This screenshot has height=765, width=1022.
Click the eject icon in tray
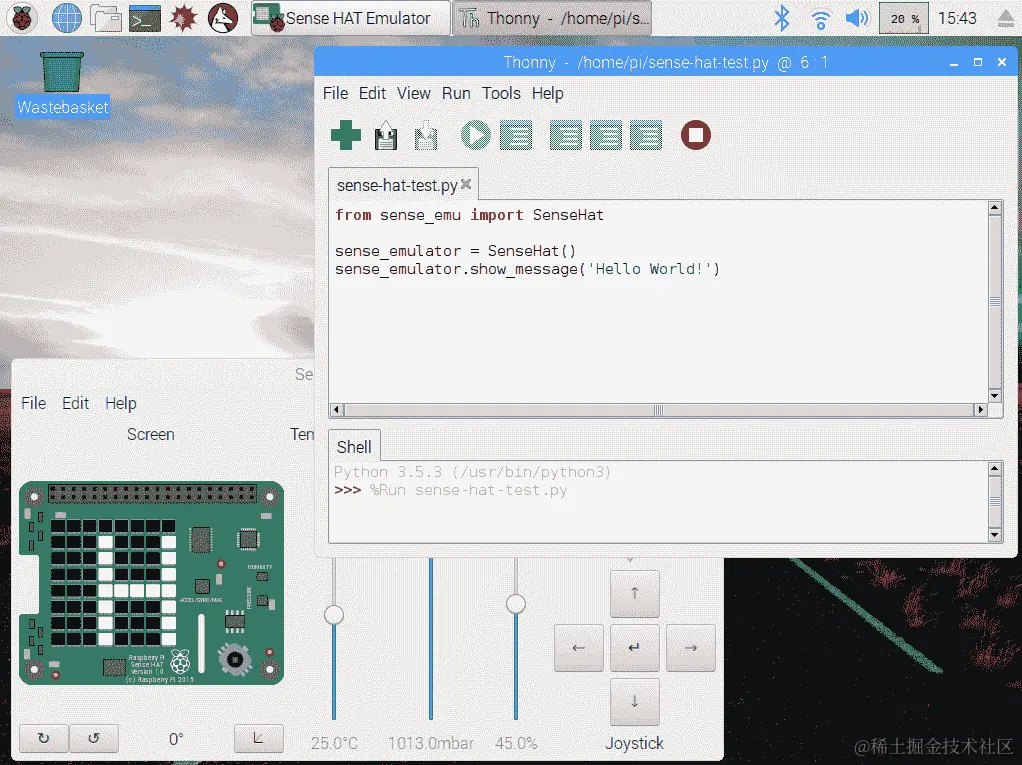(1006, 19)
